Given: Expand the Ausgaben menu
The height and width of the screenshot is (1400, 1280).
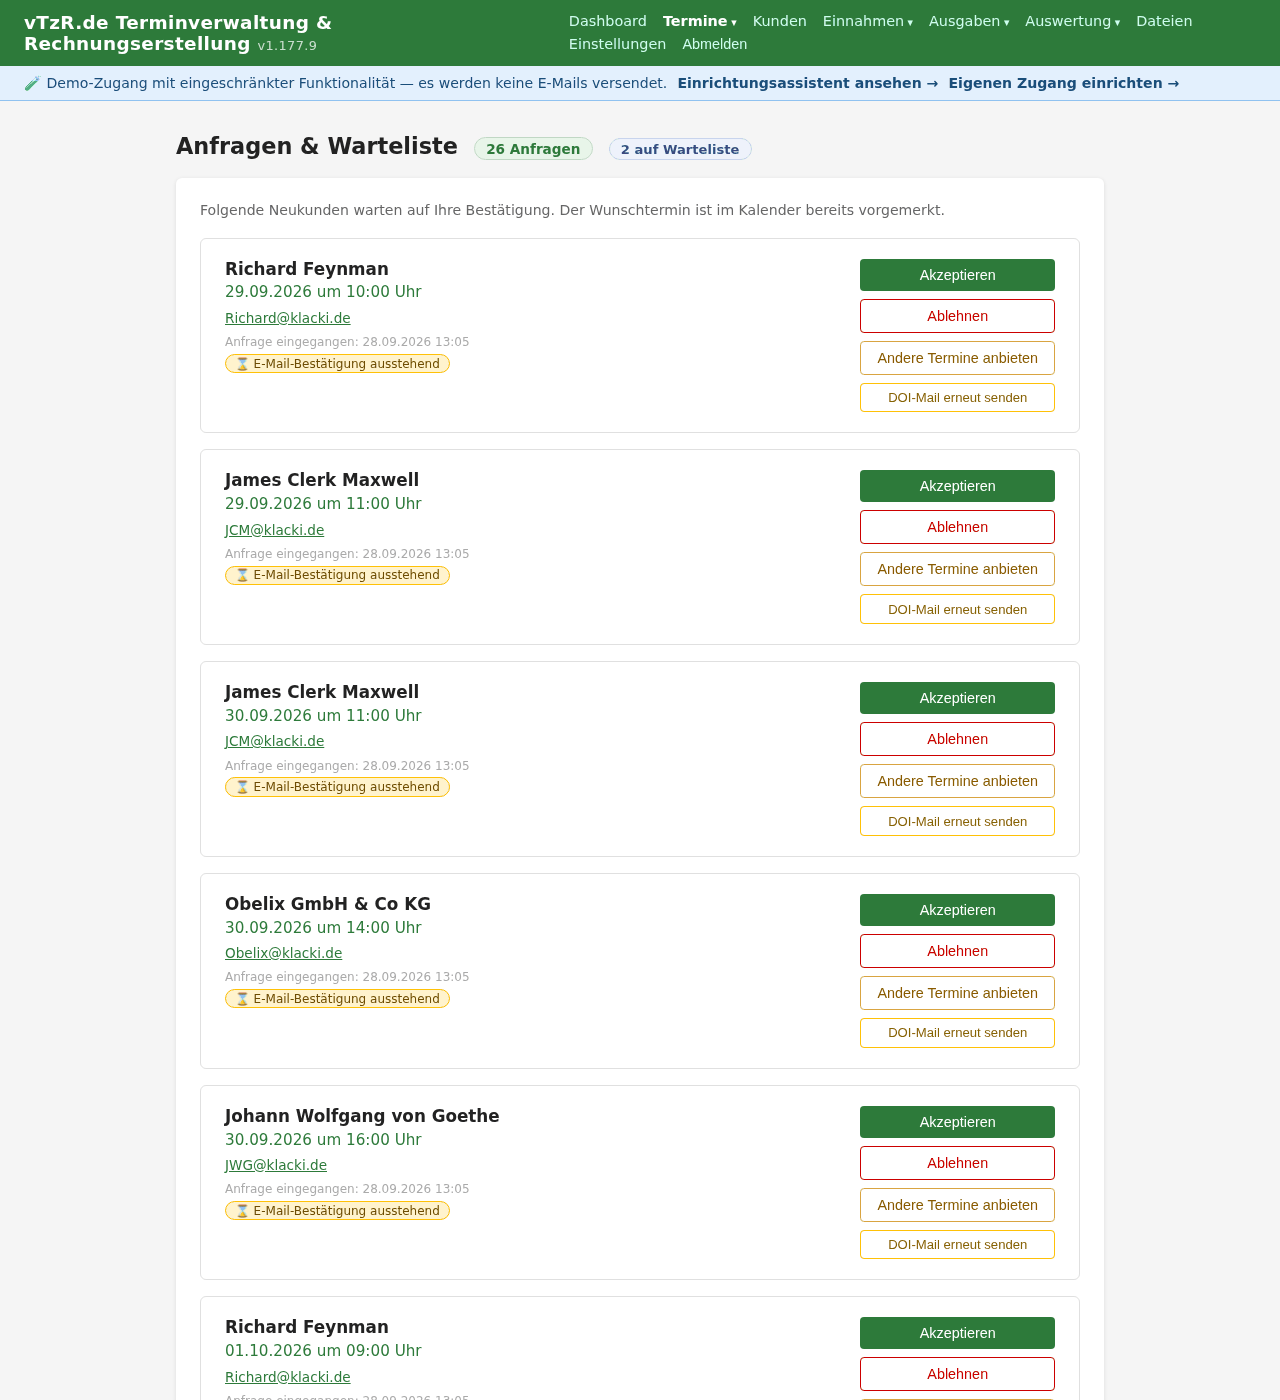Looking at the screenshot, I should (x=968, y=21).
